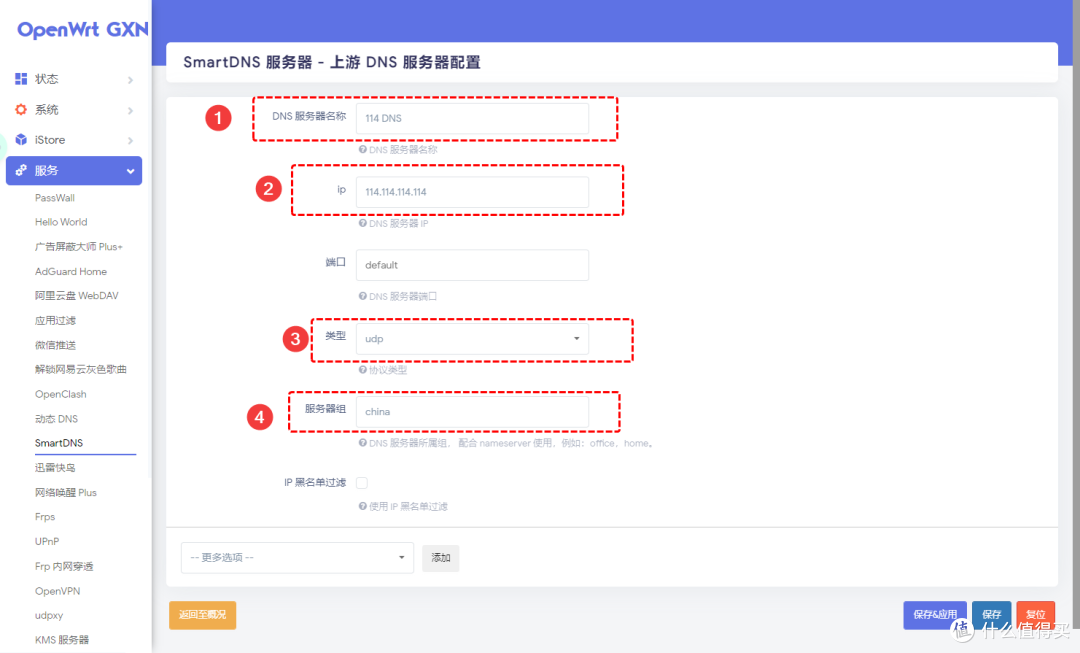The width and height of the screenshot is (1080, 653).
Task: Click the help icon beside DNS 服务器端口 hint
Action: (x=362, y=295)
